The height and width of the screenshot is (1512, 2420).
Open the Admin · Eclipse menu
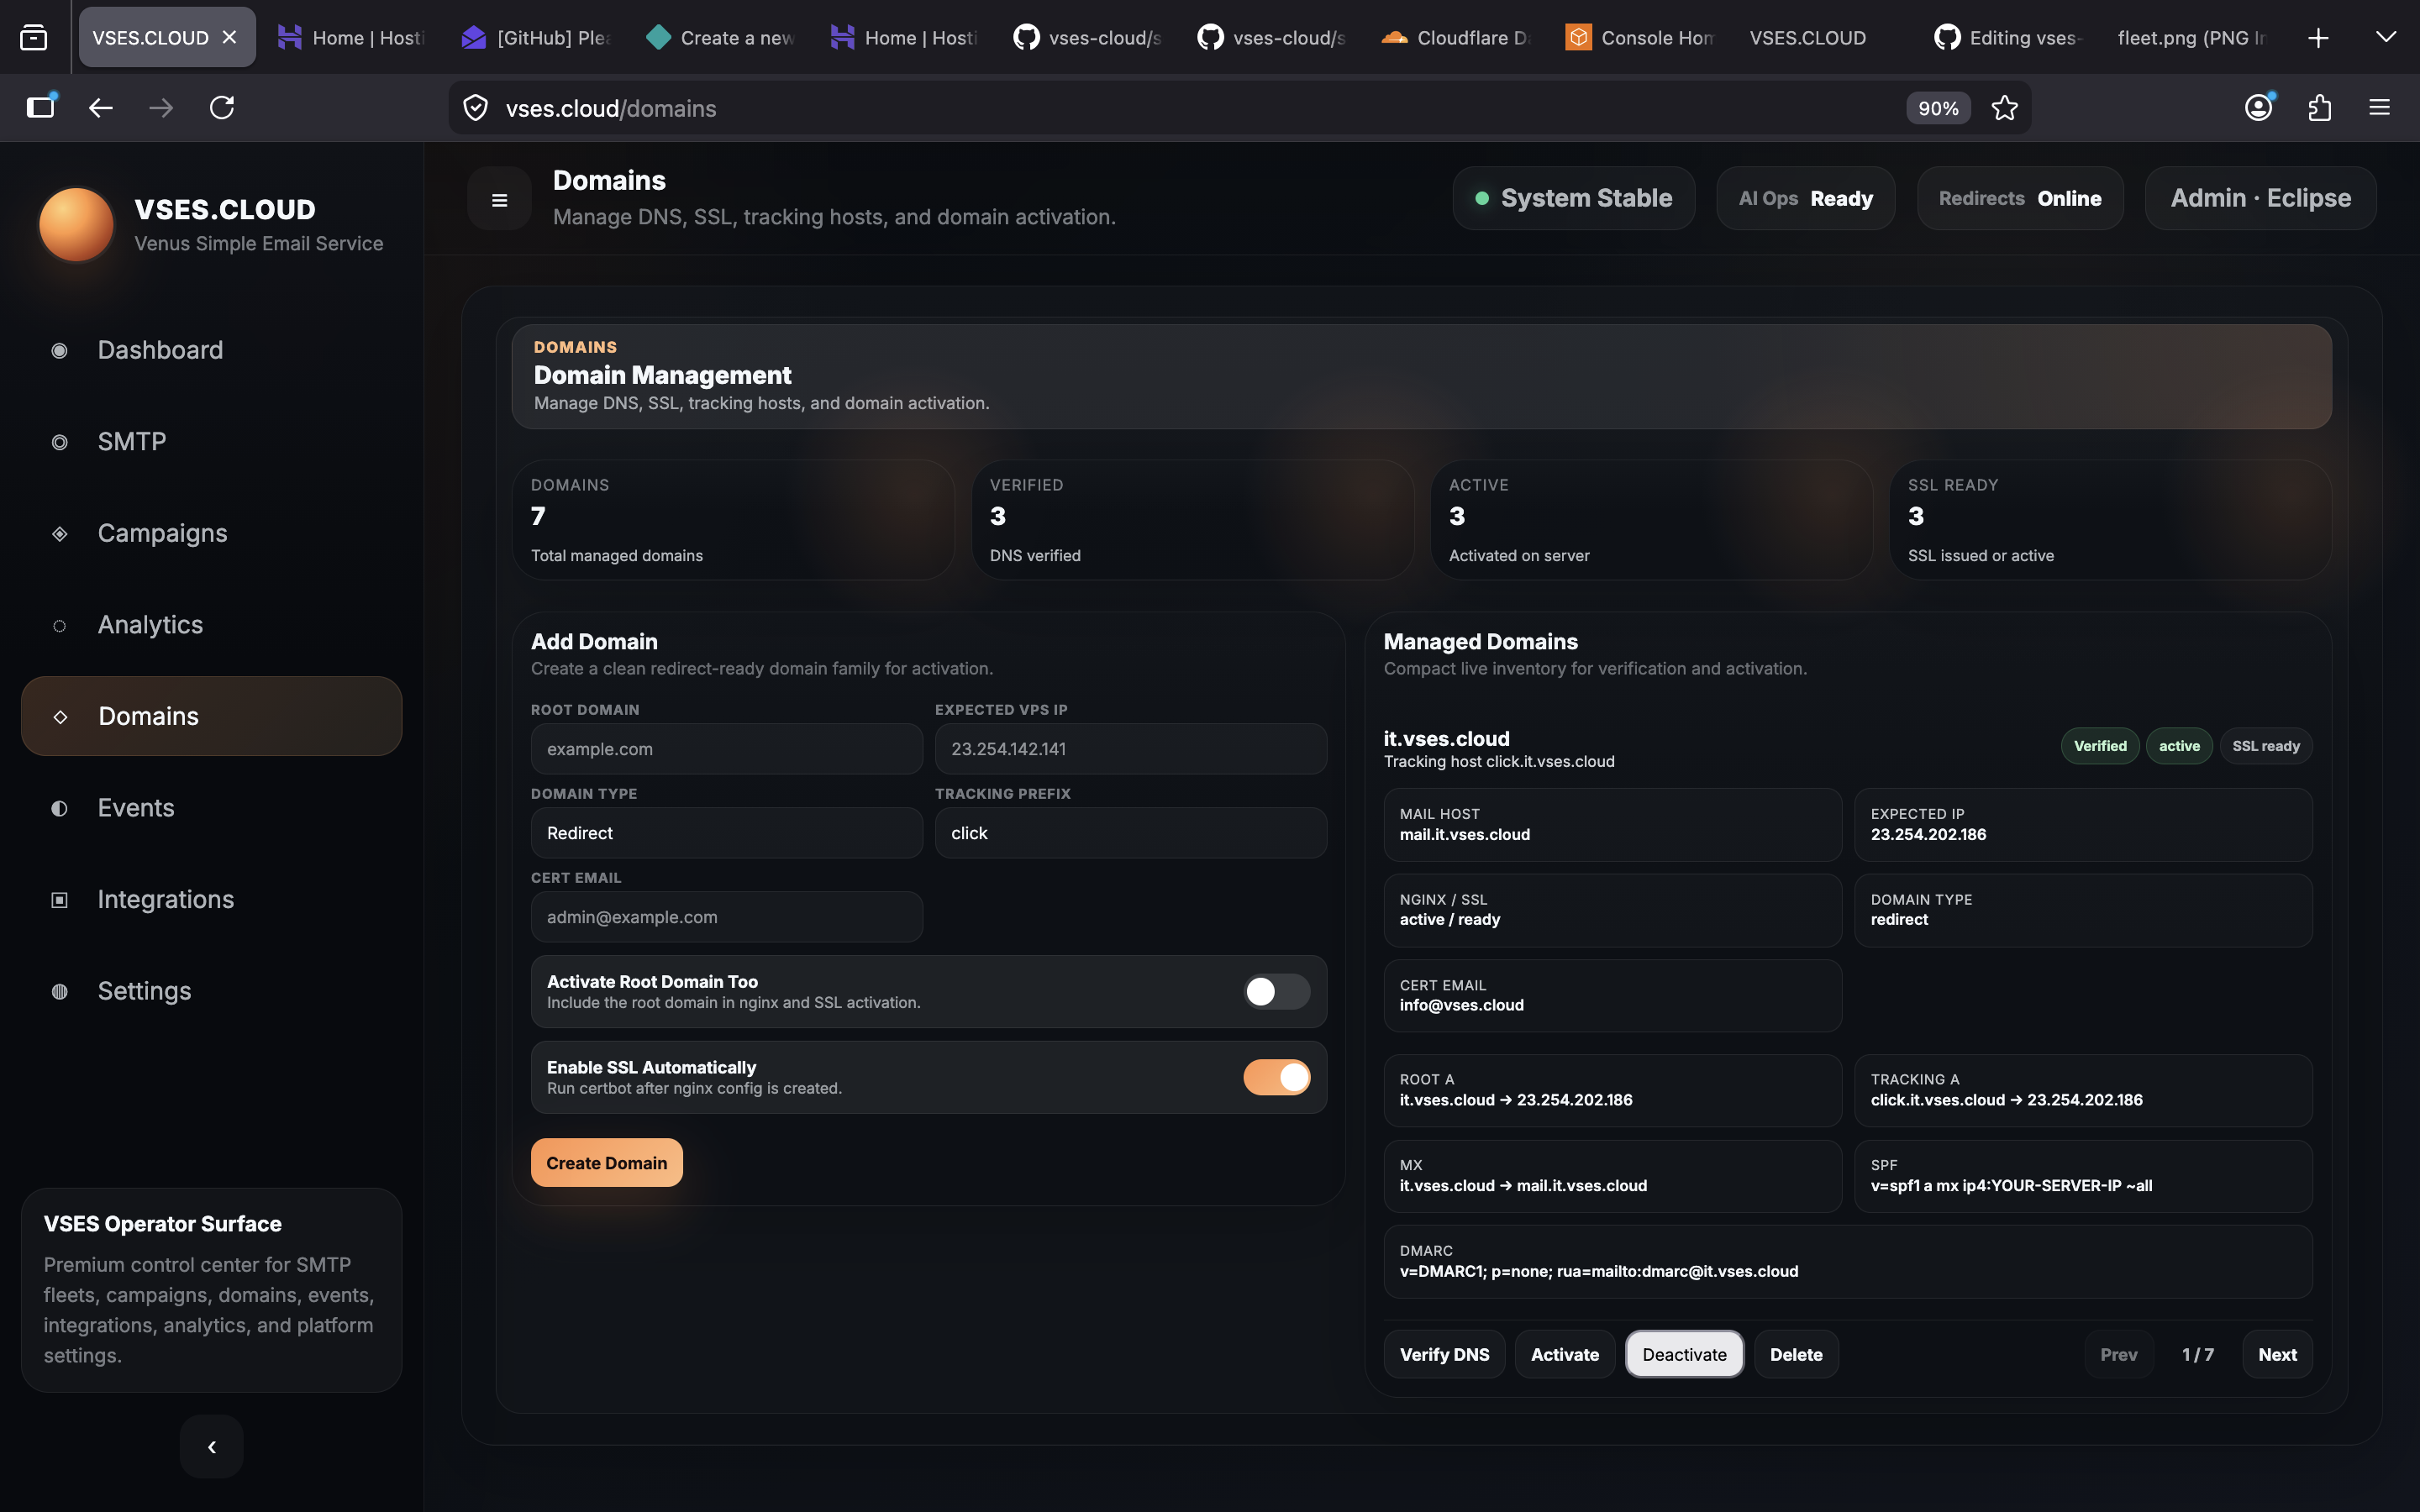point(2260,198)
